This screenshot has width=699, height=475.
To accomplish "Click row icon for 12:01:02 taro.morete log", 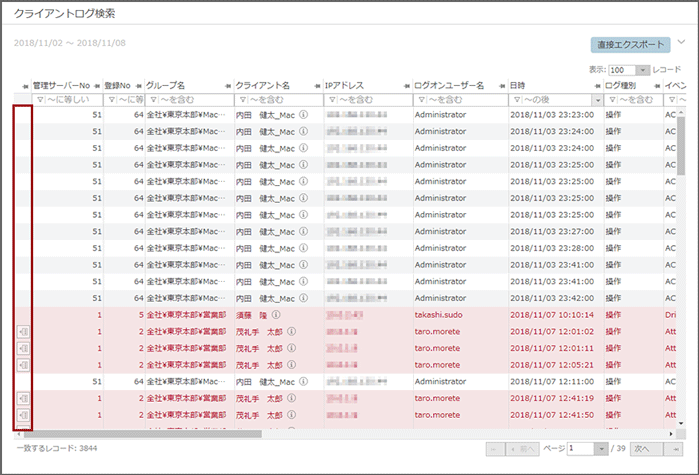I will [x=23, y=331].
